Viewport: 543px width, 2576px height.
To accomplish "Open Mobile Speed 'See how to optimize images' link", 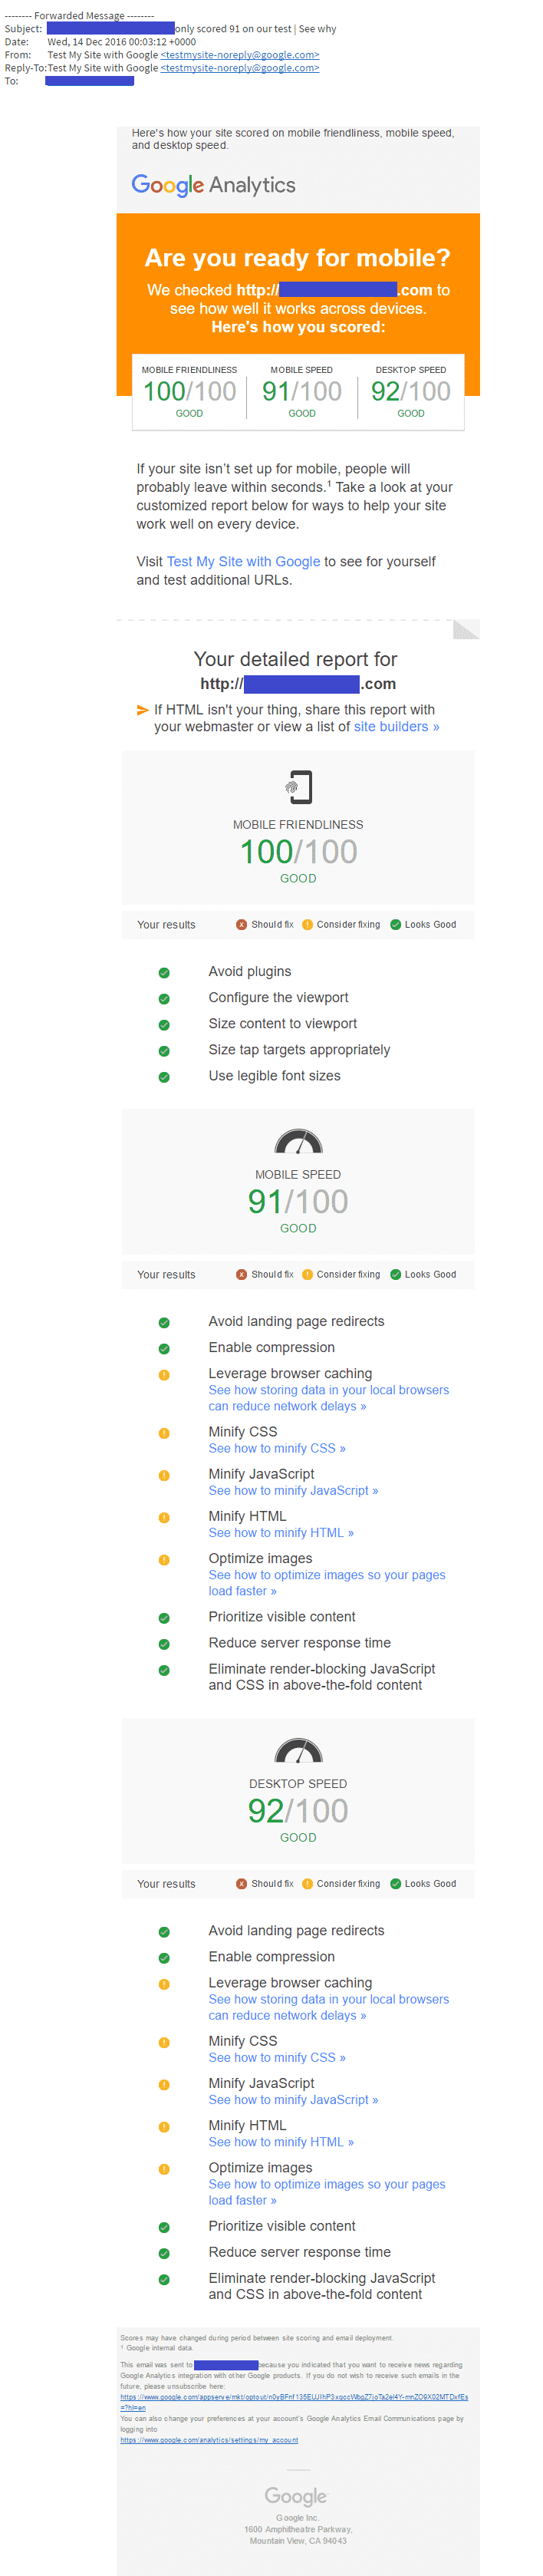I will tap(327, 1582).
